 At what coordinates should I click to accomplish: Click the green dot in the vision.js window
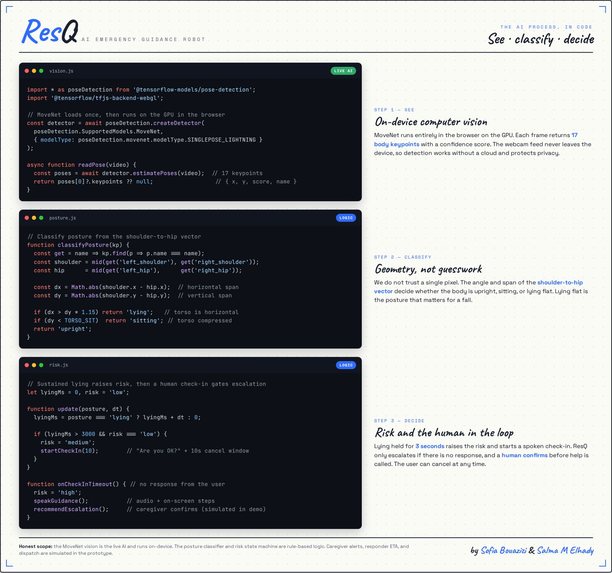[x=41, y=71]
